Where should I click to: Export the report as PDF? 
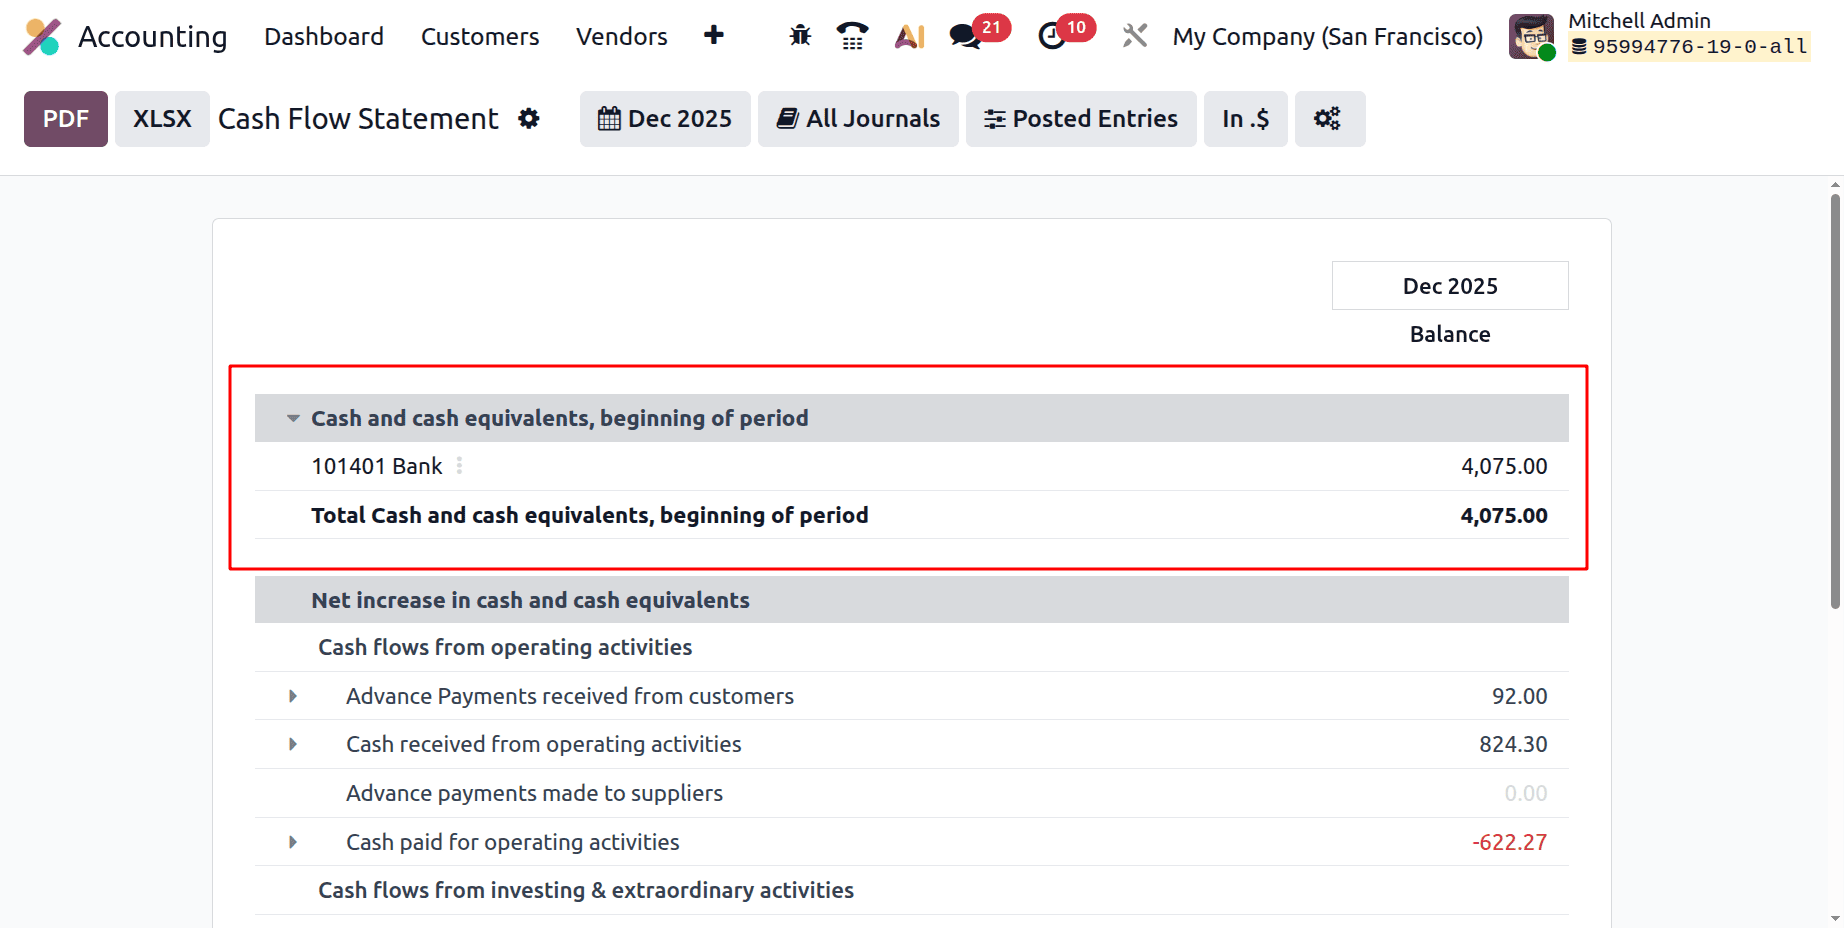(x=65, y=118)
